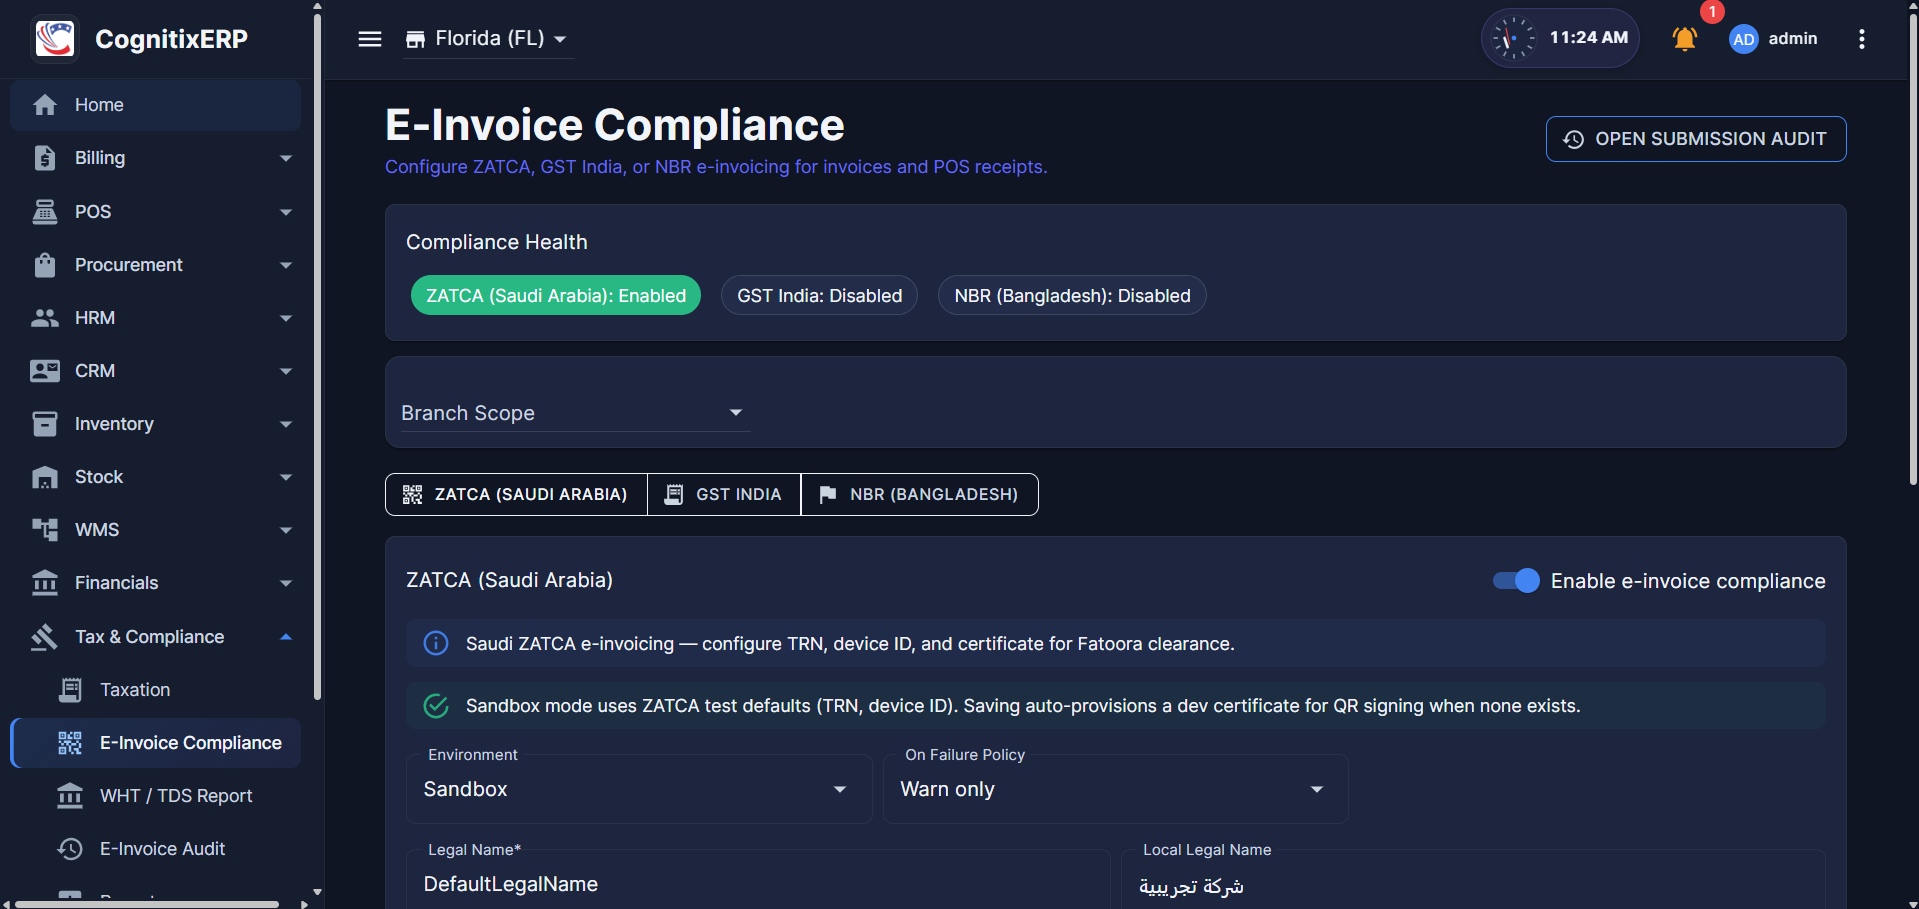1919x909 pixels.
Task: Click the analog clock widget
Action: pyautogui.click(x=1513, y=39)
